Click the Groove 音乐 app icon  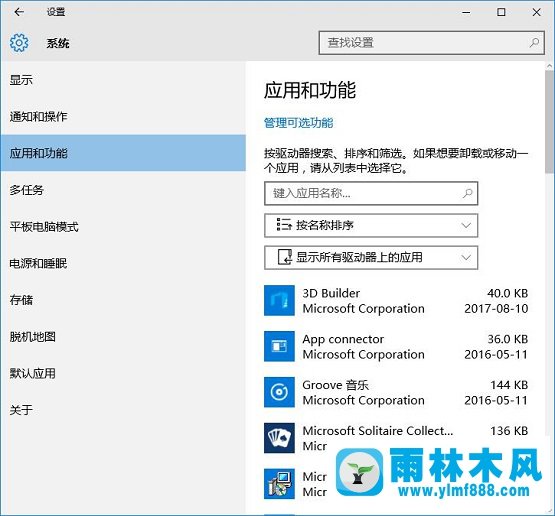(x=279, y=392)
